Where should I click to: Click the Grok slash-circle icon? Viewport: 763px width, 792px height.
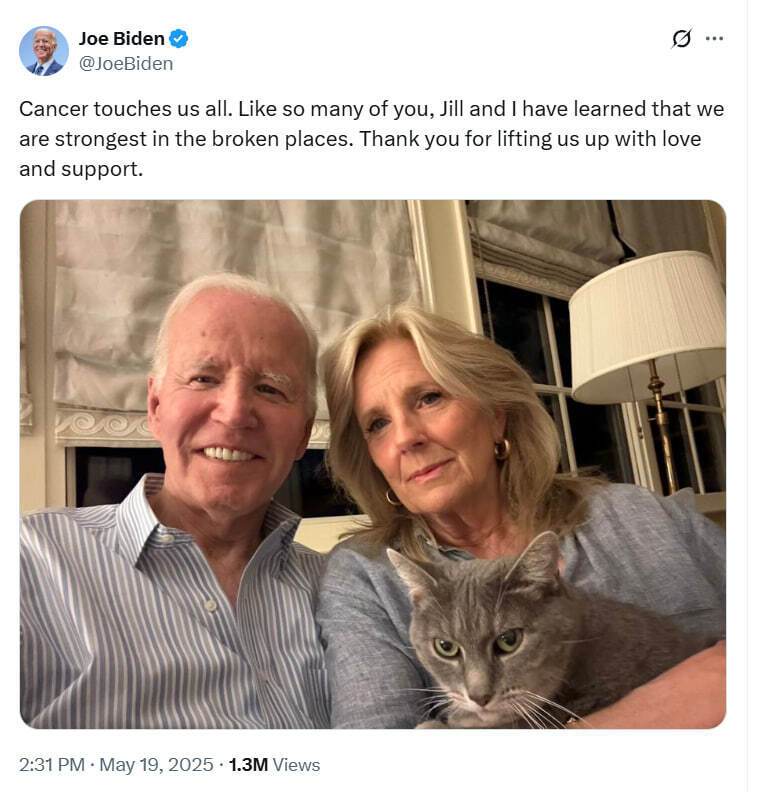(681, 39)
